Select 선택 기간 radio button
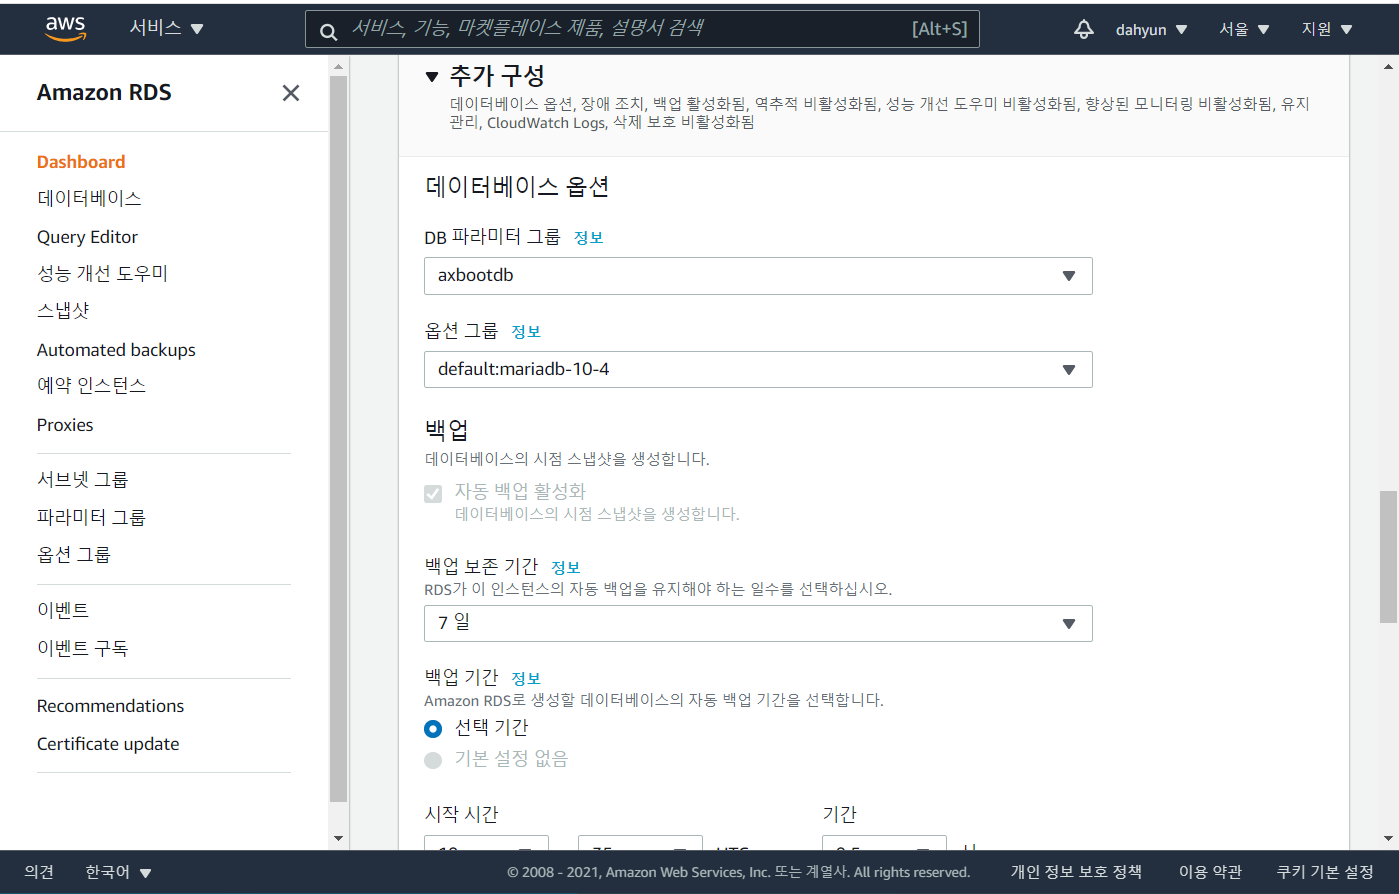Image resolution: width=1399 pixels, height=894 pixels. (x=433, y=729)
